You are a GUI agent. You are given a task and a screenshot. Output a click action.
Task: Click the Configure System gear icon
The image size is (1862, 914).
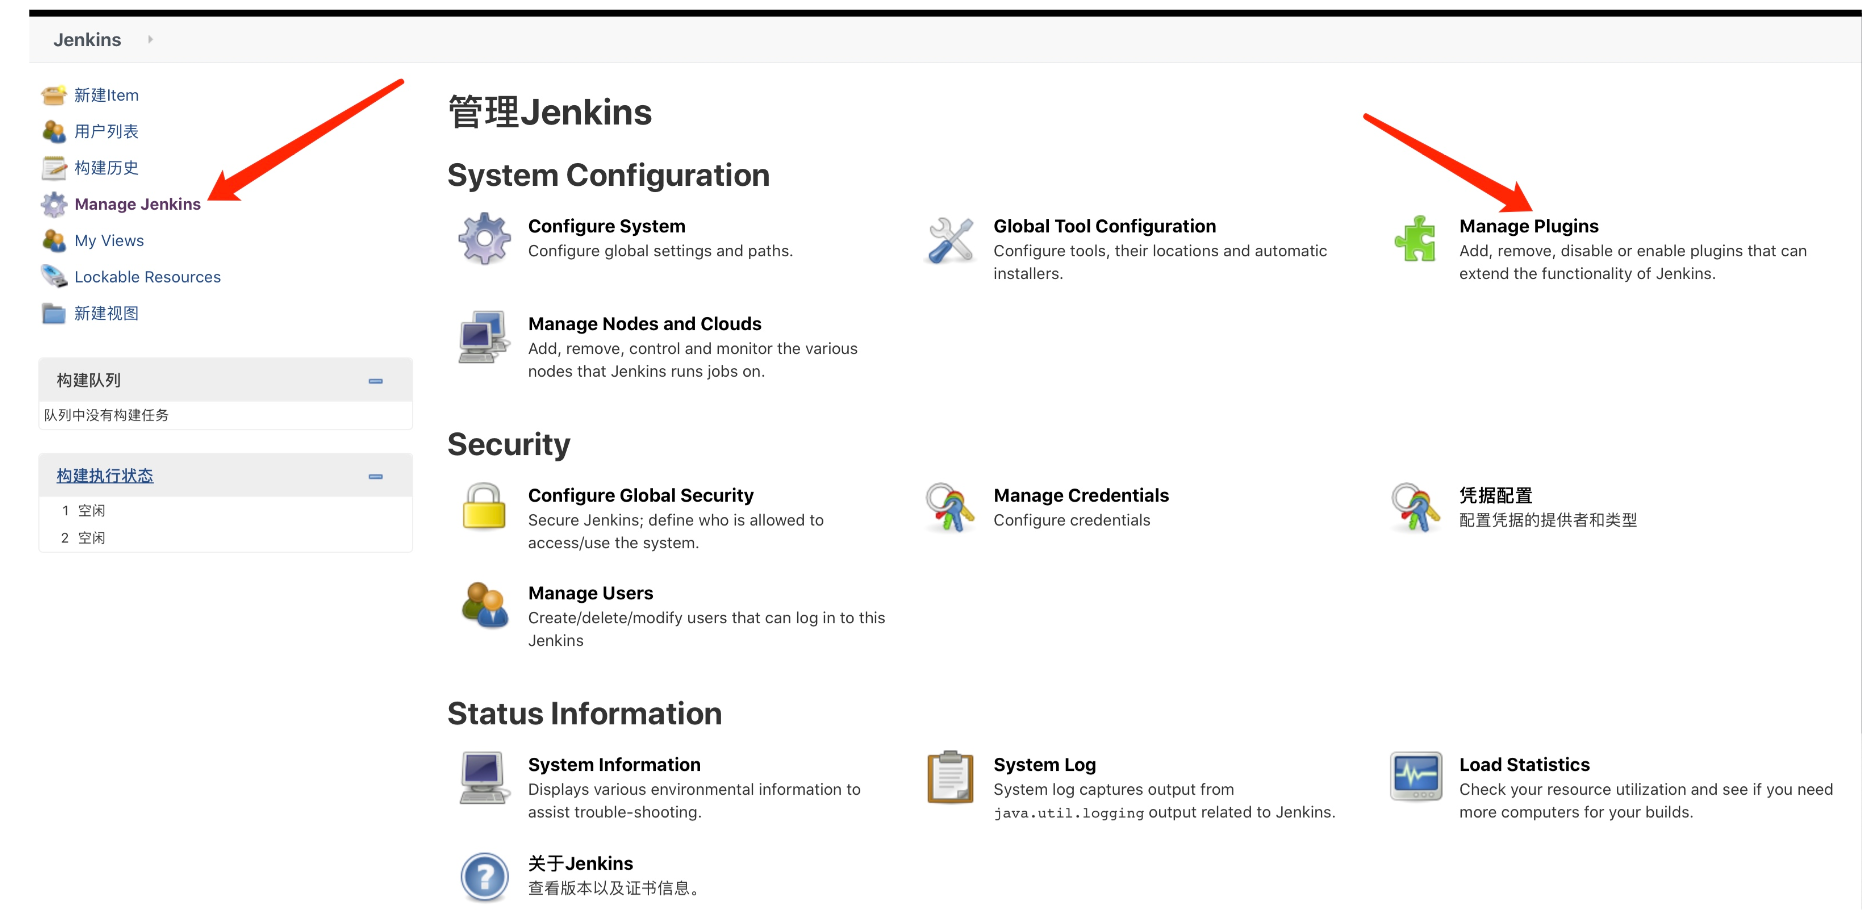pyautogui.click(x=485, y=238)
